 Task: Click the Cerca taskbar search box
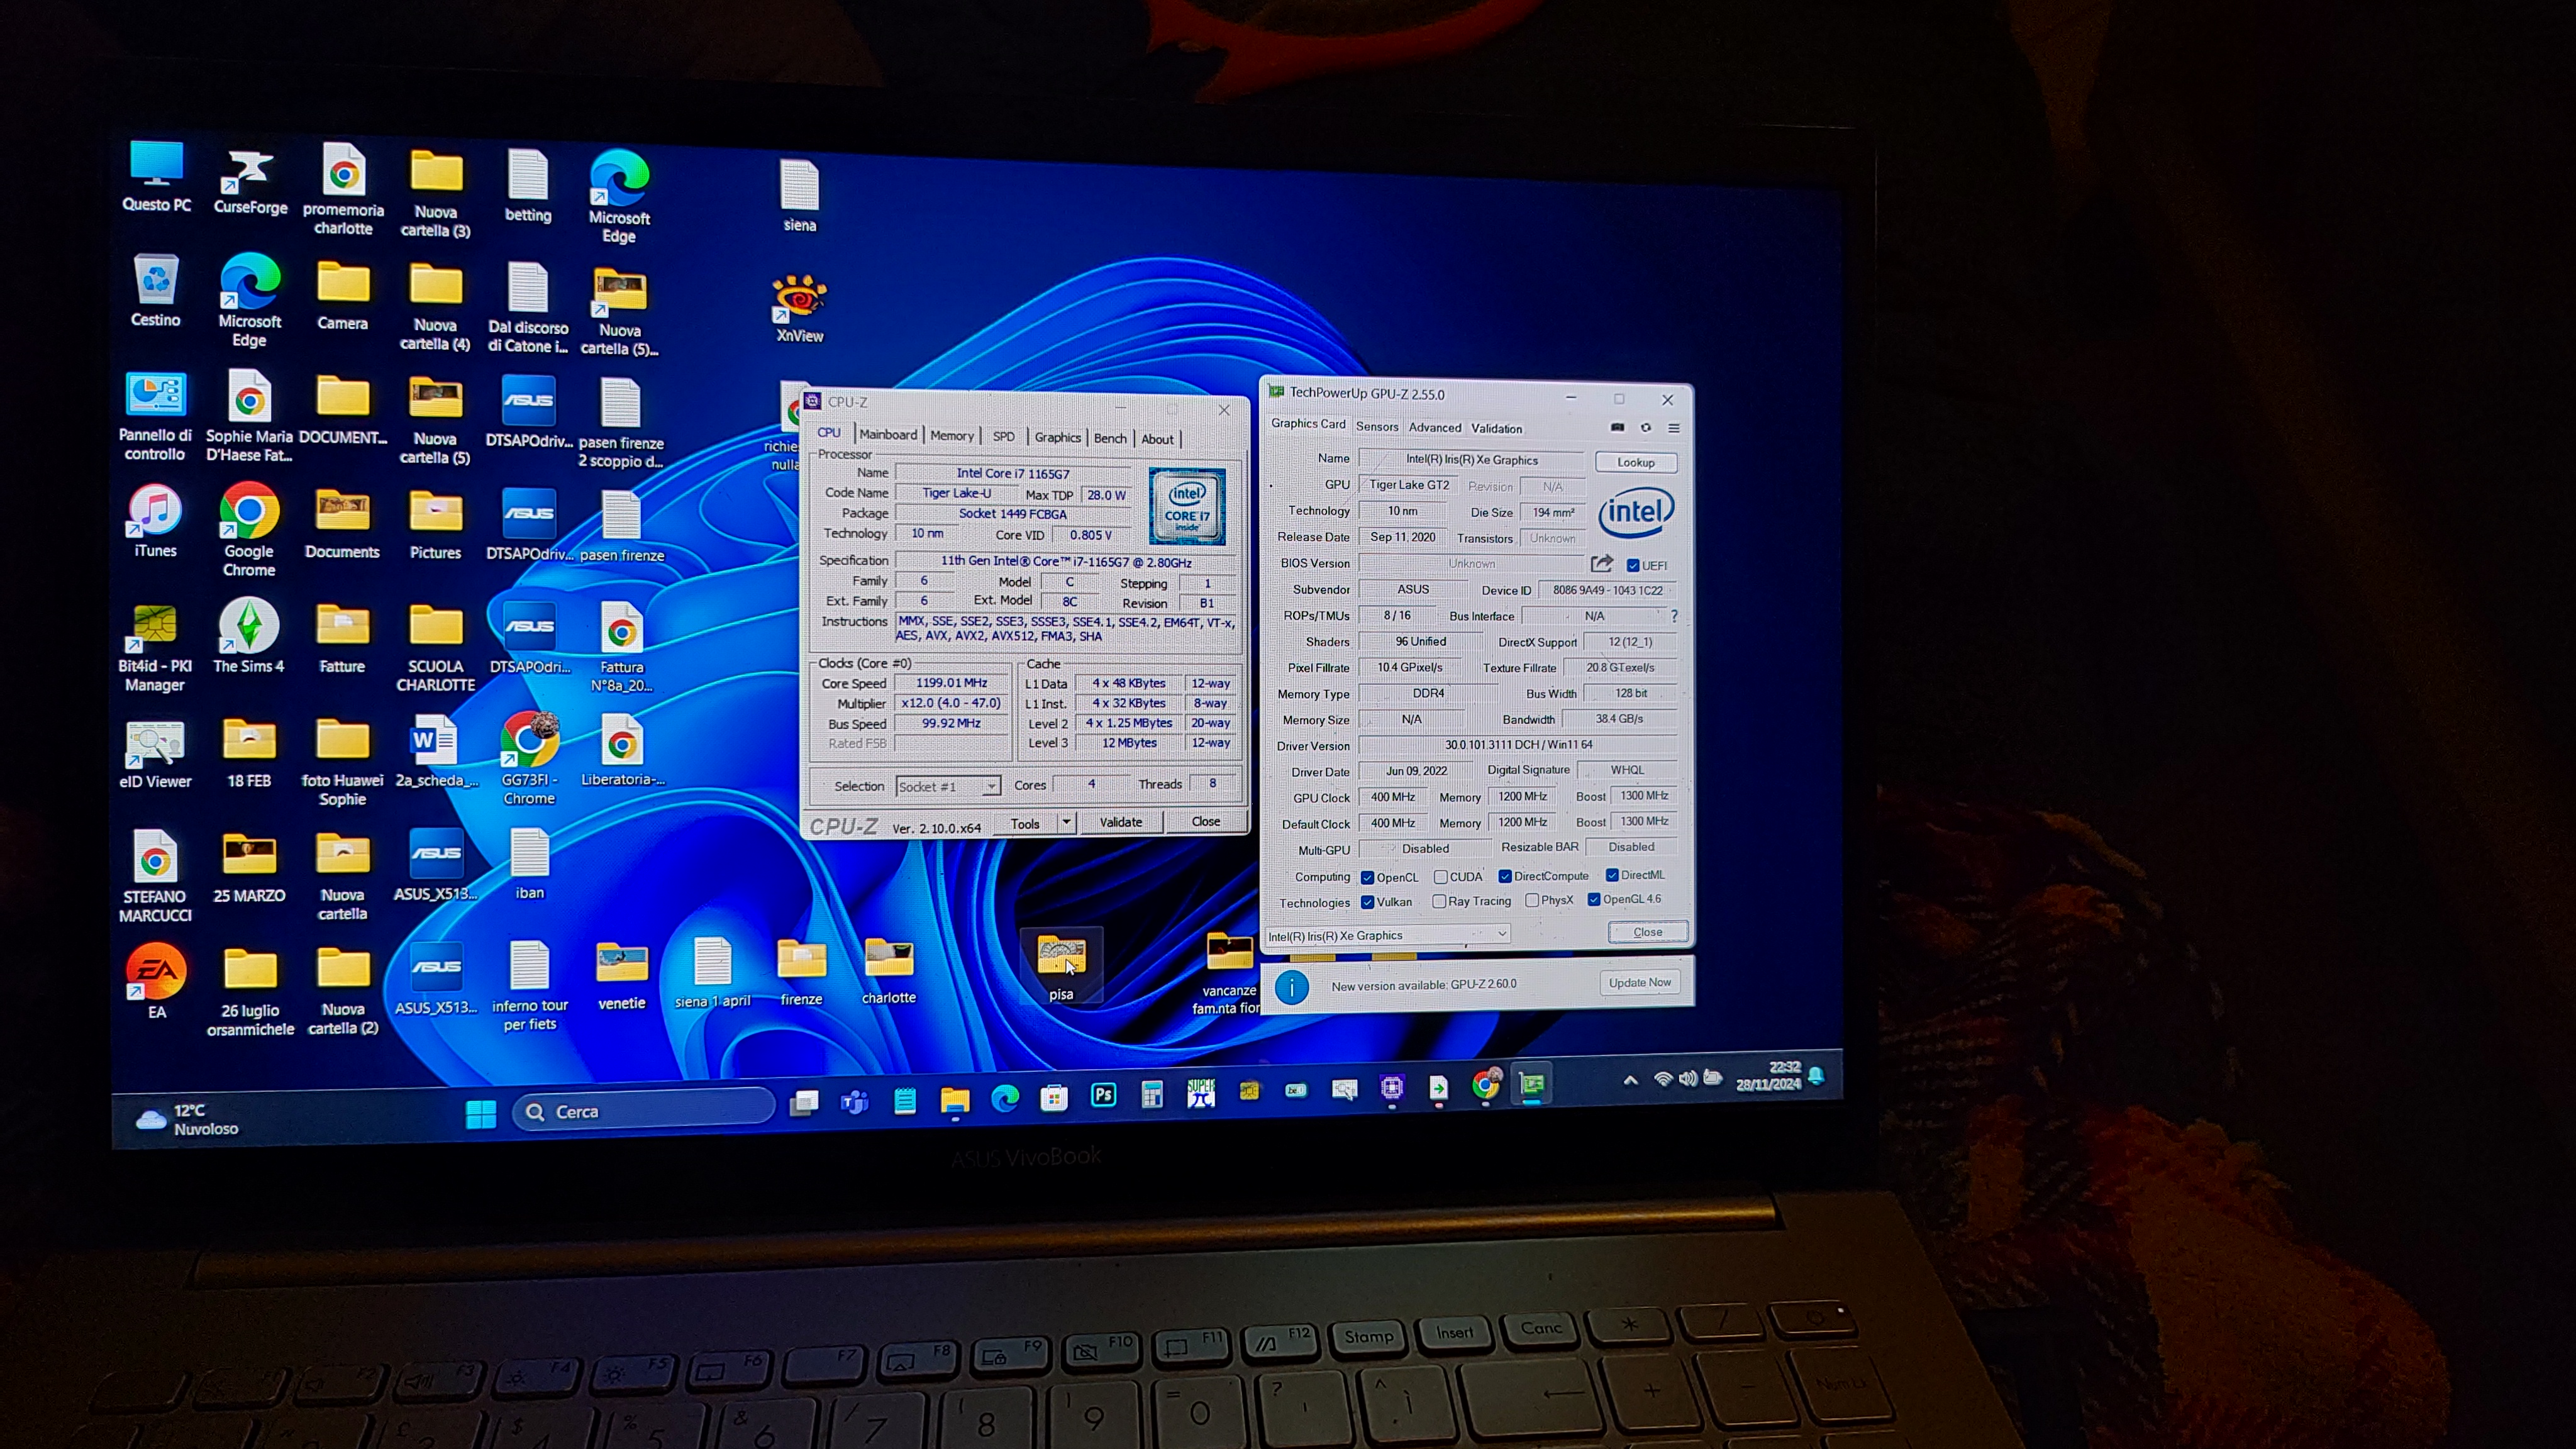point(643,1111)
